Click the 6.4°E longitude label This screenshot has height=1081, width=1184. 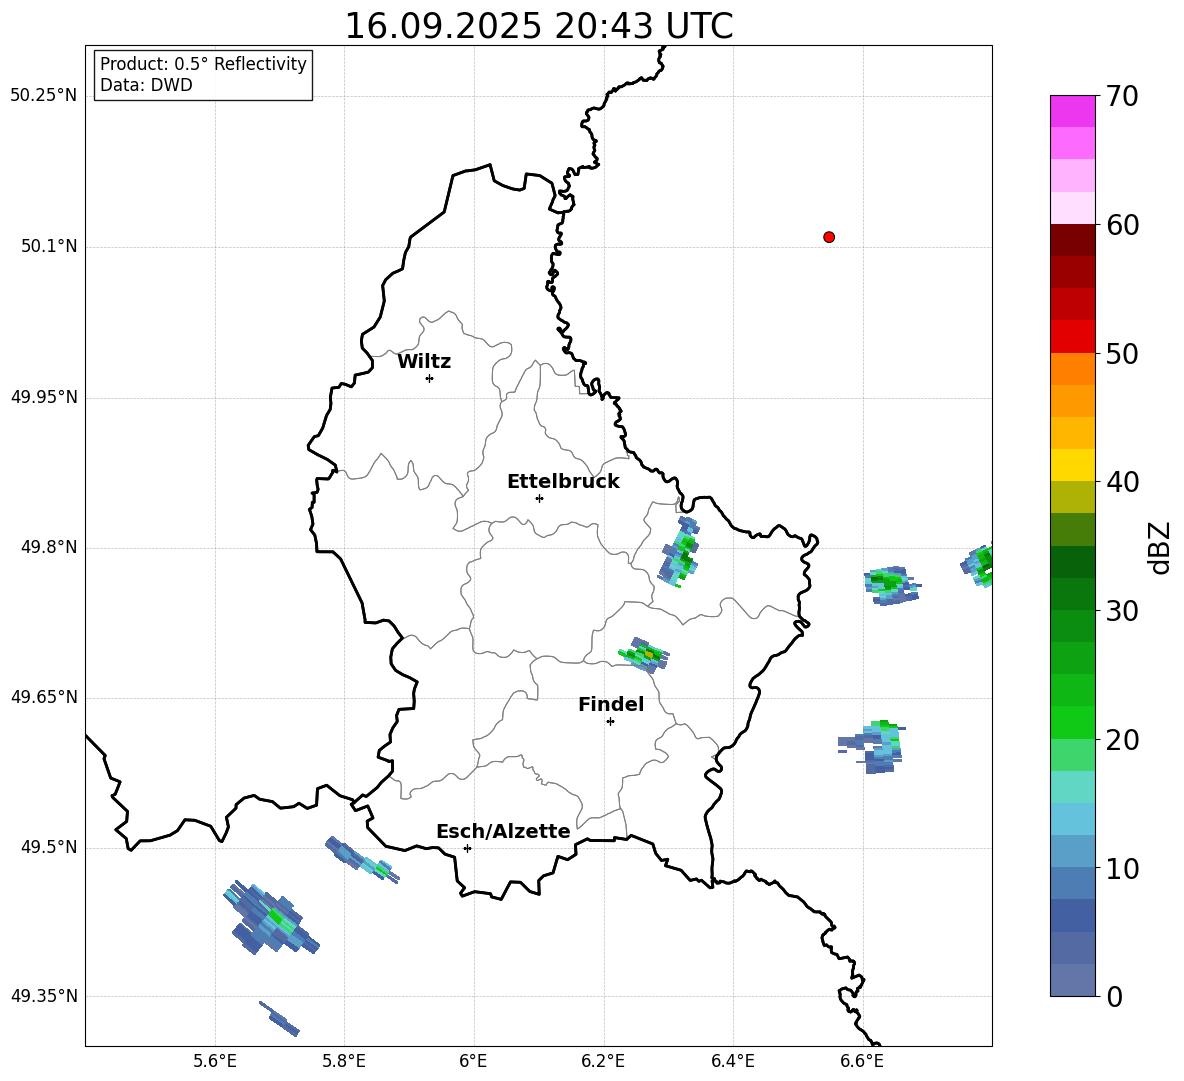point(732,1062)
